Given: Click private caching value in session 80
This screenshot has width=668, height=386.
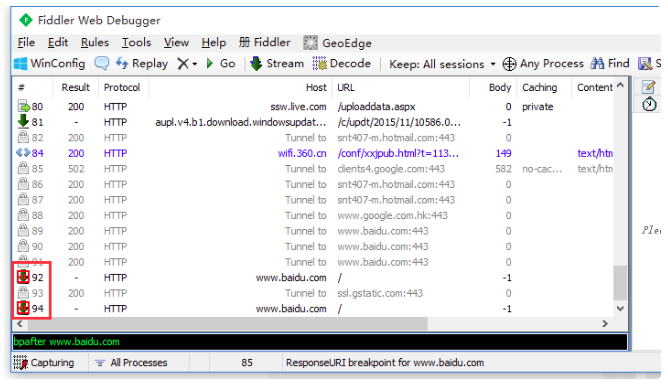Looking at the screenshot, I should [x=538, y=107].
